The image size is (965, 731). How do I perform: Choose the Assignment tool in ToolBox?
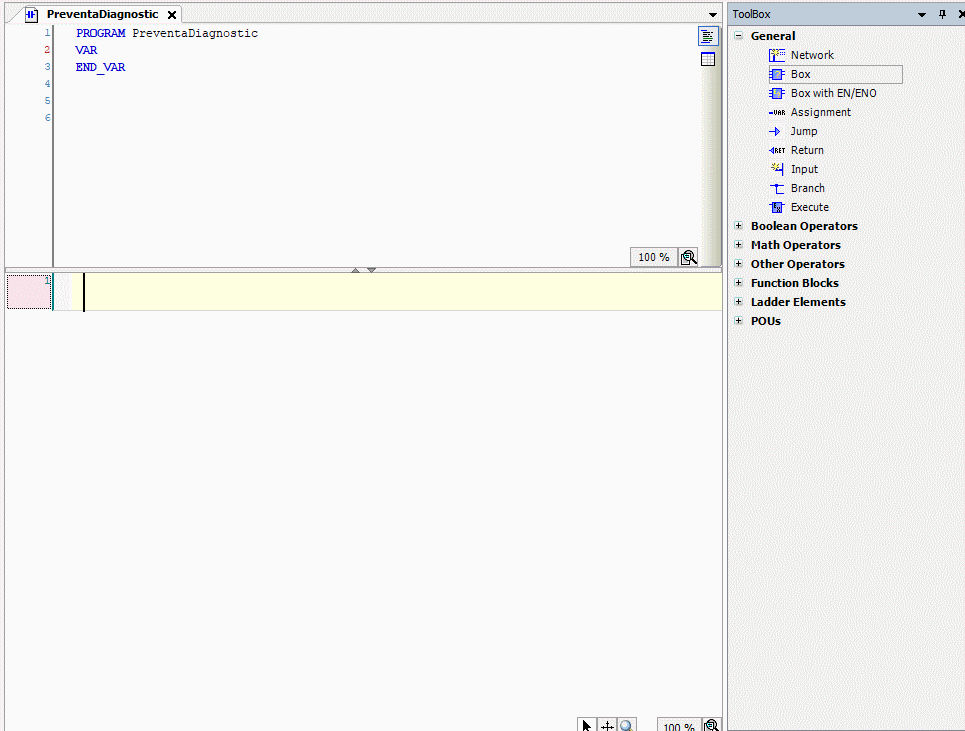coord(820,112)
